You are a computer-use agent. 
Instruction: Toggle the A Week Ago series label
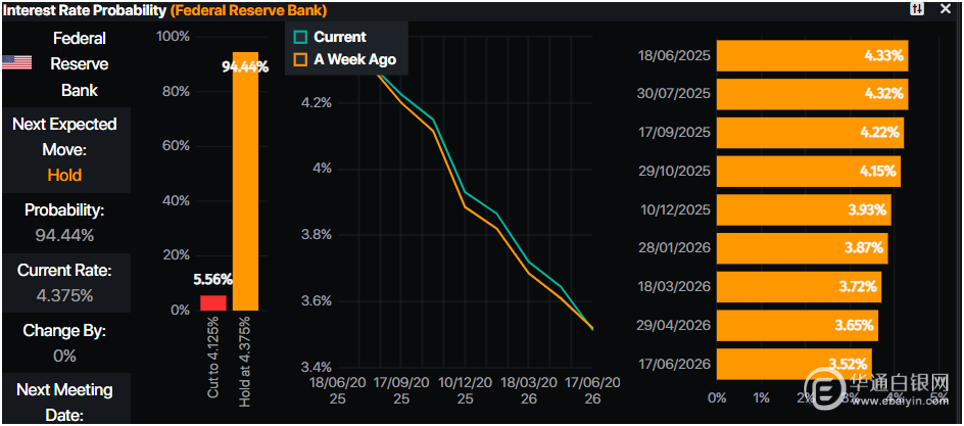click(355, 59)
